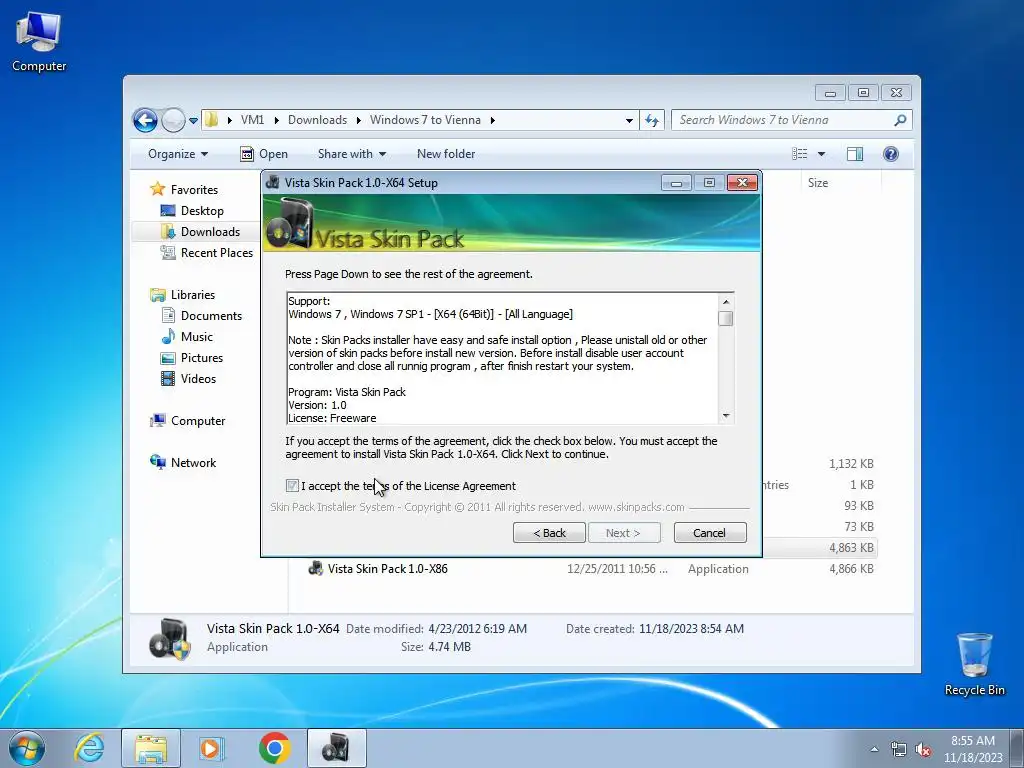The width and height of the screenshot is (1024, 768).
Task: Click the Explorer window folder icon in address bar
Action: [x=212, y=120]
